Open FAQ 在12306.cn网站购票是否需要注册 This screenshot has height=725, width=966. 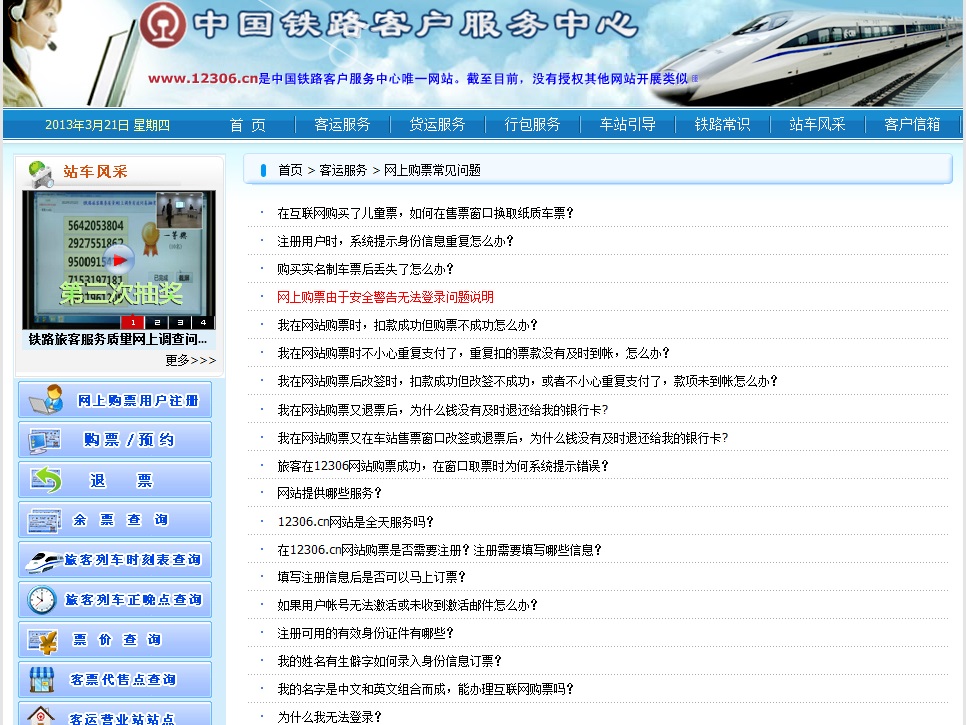(x=439, y=550)
